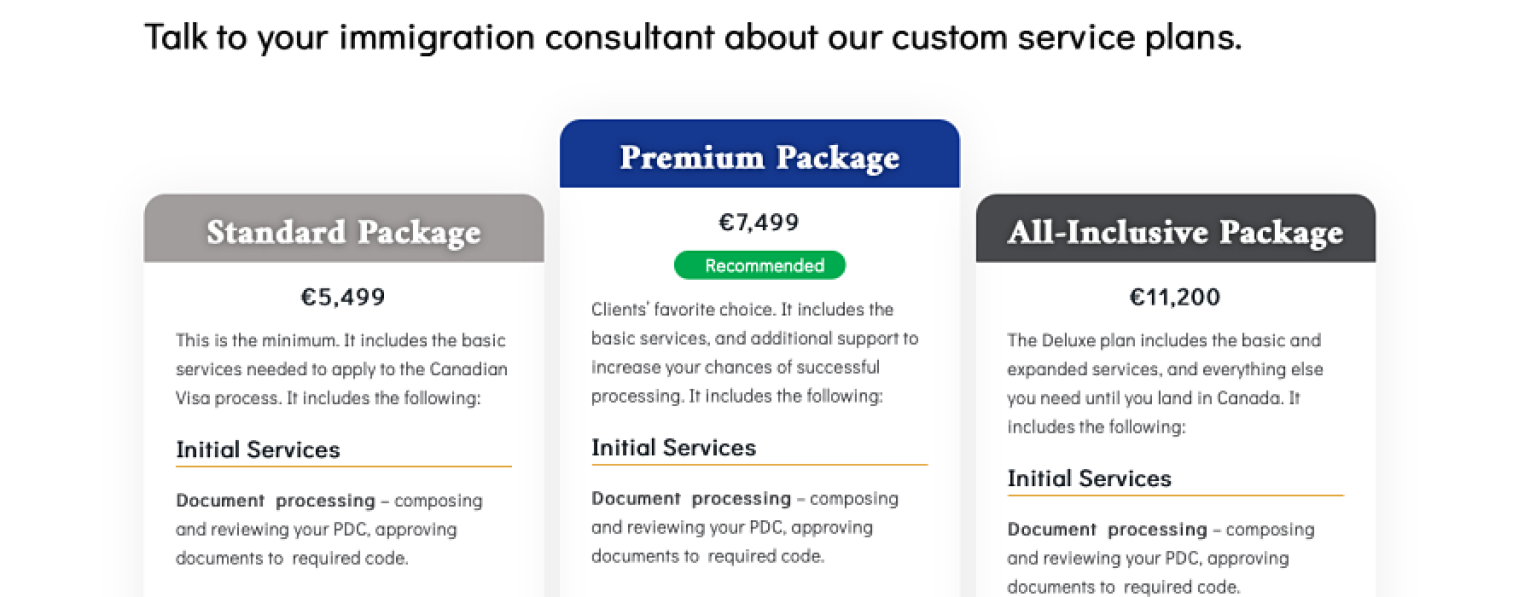Click the orange divider under All-Inclusive Initial Services
This screenshot has width=1536, height=597.
click(x=1175, y=495)
